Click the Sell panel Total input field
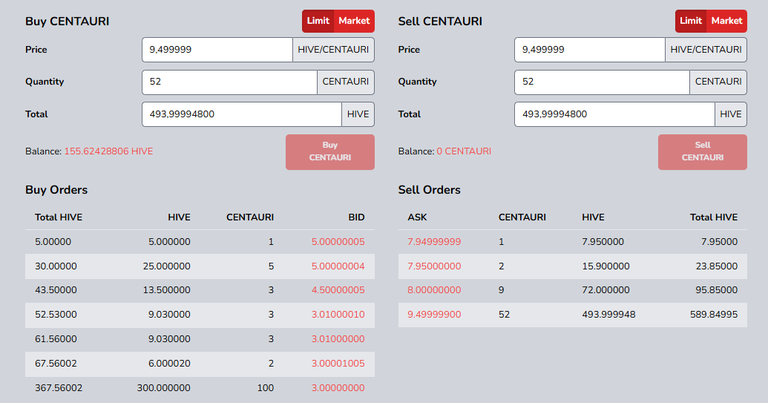 pos(615,114)
